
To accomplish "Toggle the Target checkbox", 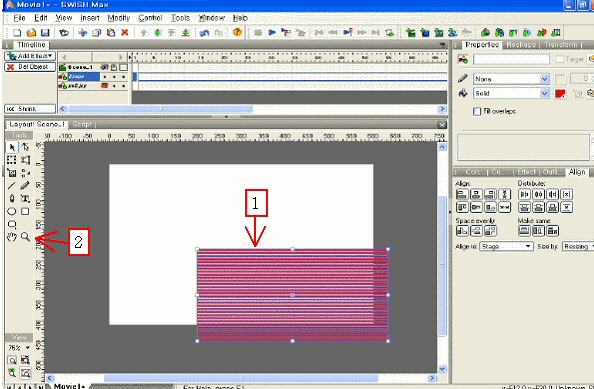I will pos(560,59).
